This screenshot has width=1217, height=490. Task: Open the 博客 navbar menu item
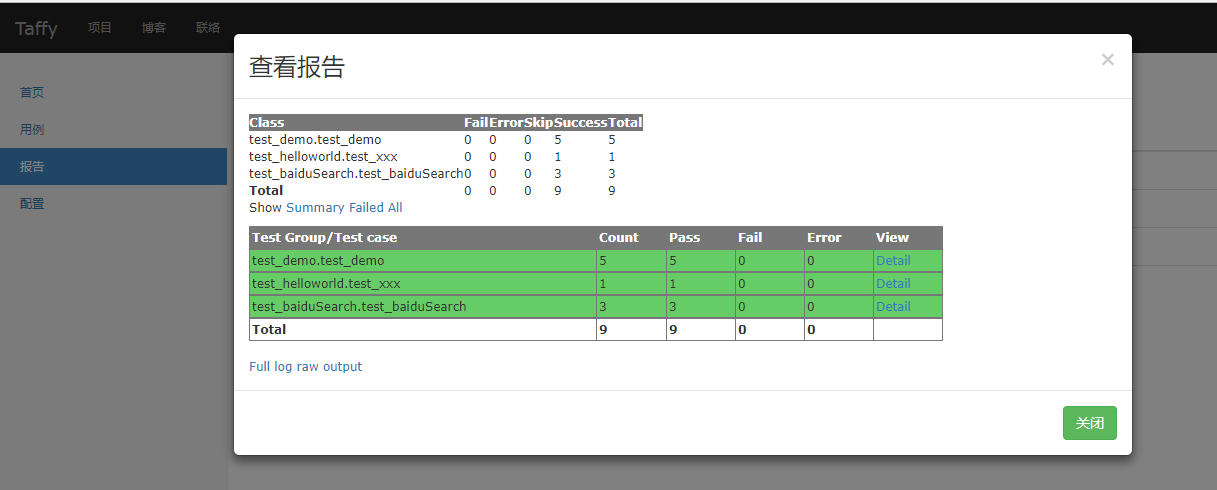[x=154, y=28]
